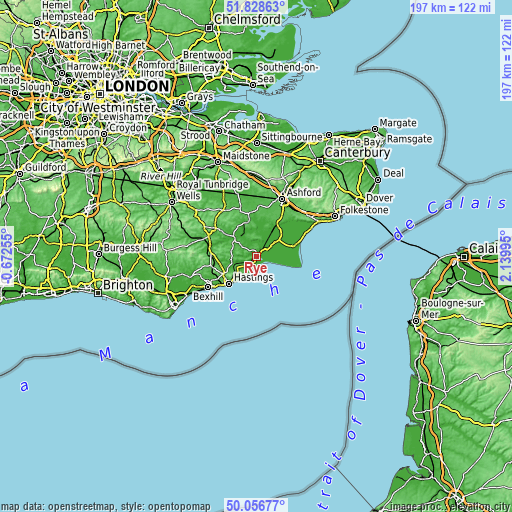Click the Billericay label

(199, 68)
